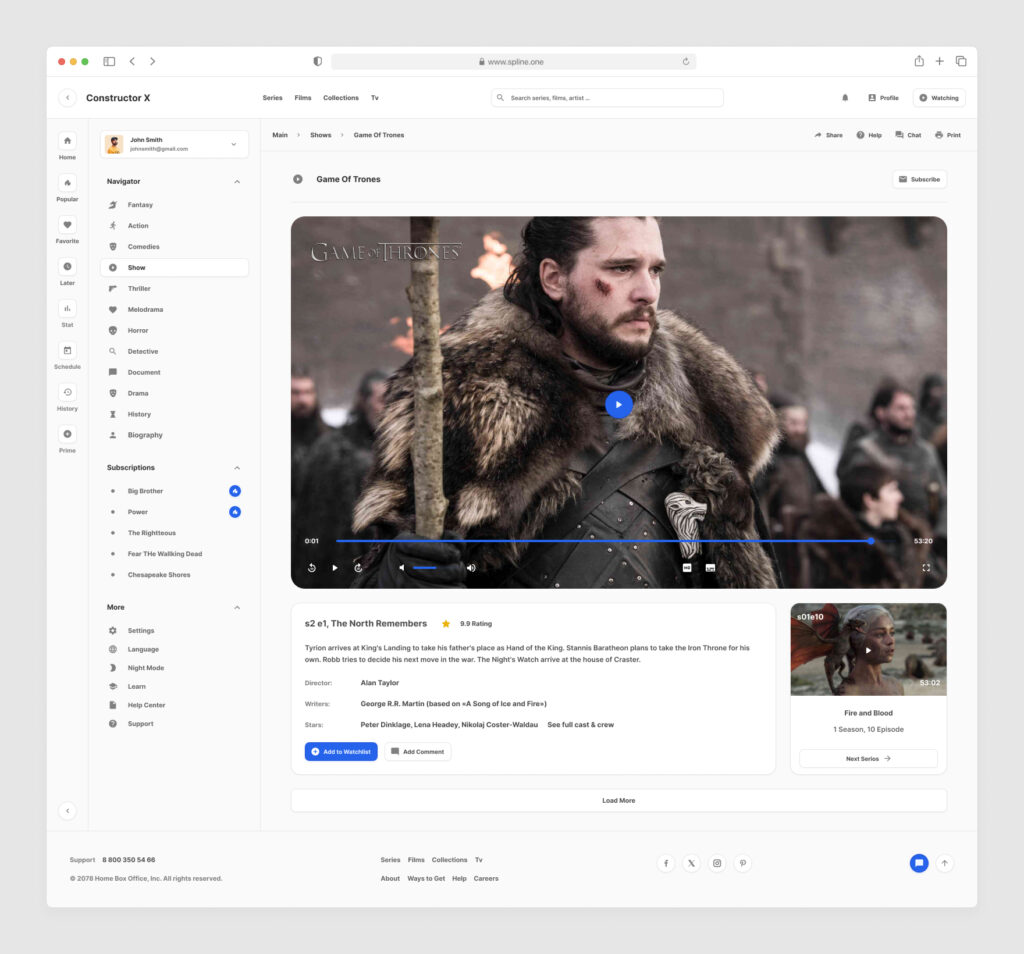The width and height of the screenshot is (1024, 954).
Task: Click the video progress bar handle
Action: pyautogui.click(x=871, y=541)
